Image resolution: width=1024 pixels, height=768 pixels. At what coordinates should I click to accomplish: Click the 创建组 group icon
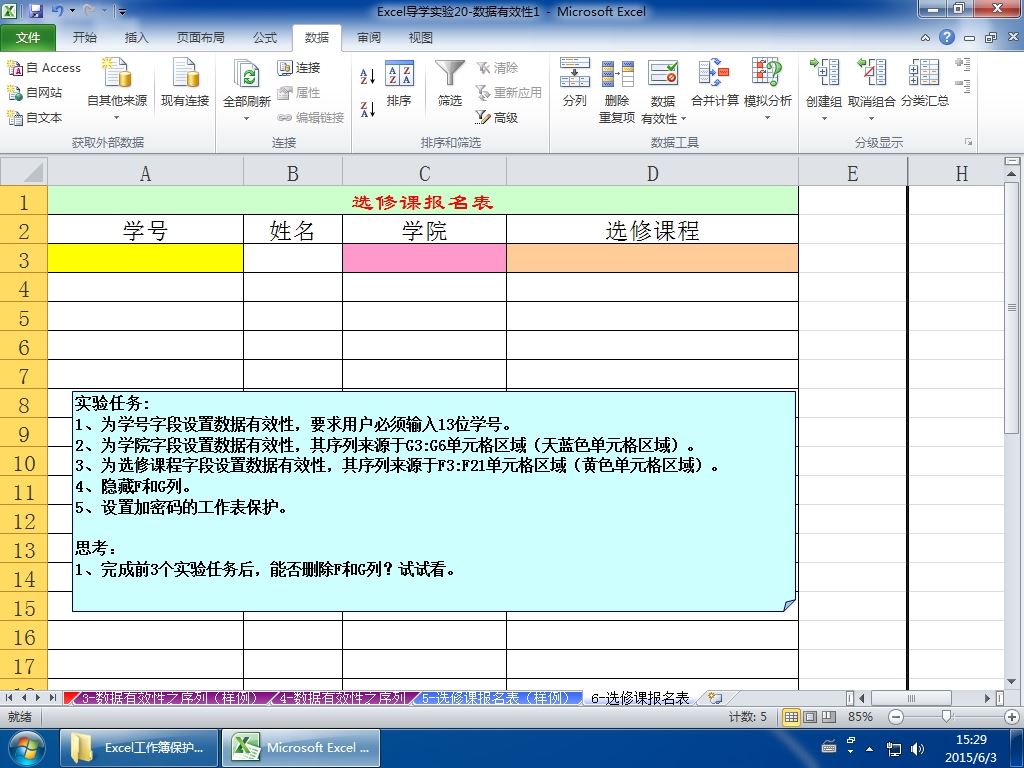coord(824,72)
